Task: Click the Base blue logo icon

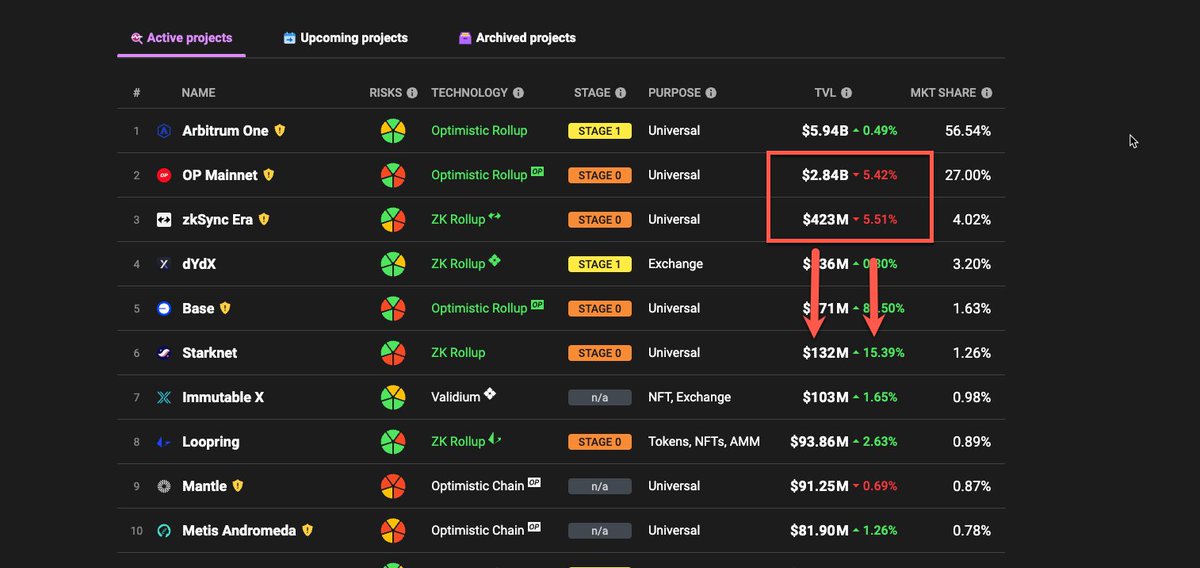Action: [x=164, y=309]
